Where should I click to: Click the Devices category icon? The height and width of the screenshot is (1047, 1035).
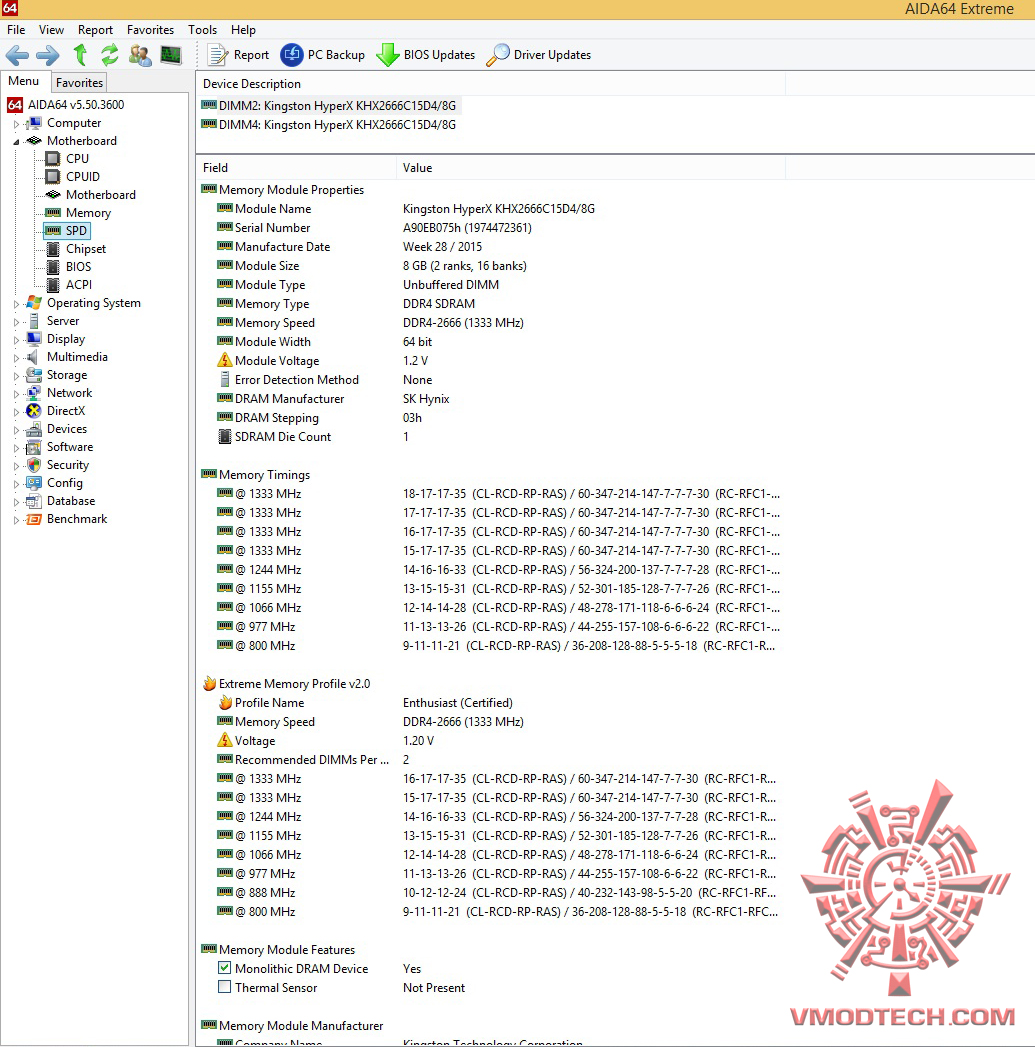click(33, 429)
